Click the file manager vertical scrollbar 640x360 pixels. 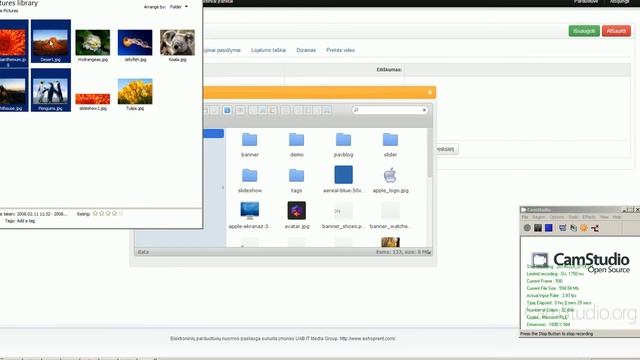429,153
